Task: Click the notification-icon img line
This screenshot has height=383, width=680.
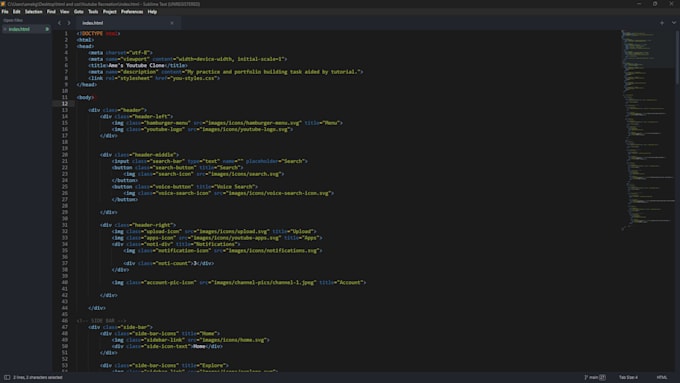Action: click(x=223, y=251)
